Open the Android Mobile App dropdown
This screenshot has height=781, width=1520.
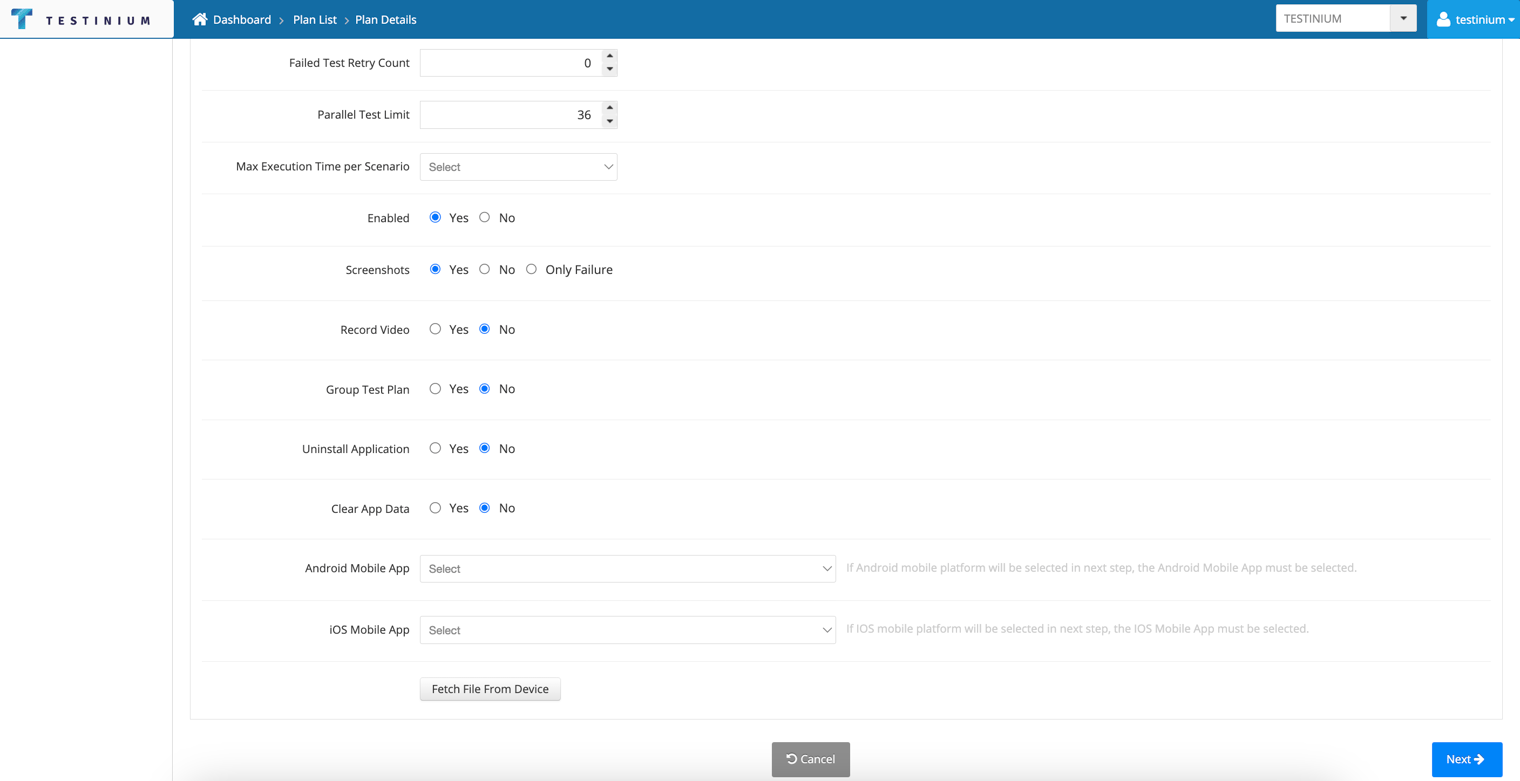628,569
